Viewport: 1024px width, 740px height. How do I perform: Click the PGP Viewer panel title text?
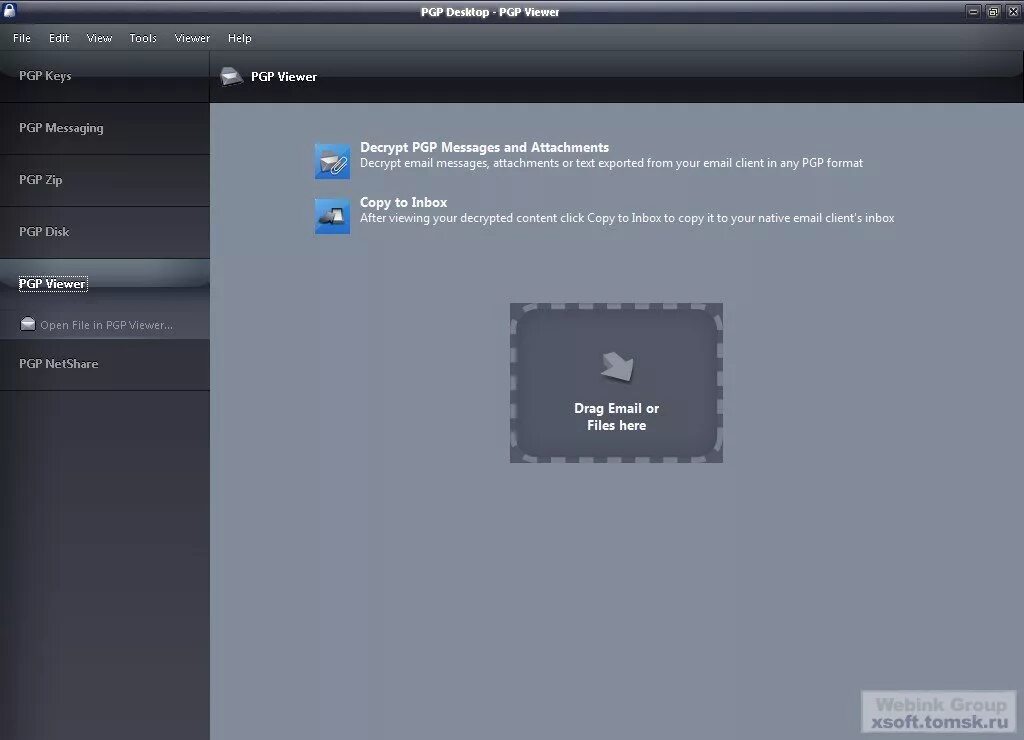[284, 76]
